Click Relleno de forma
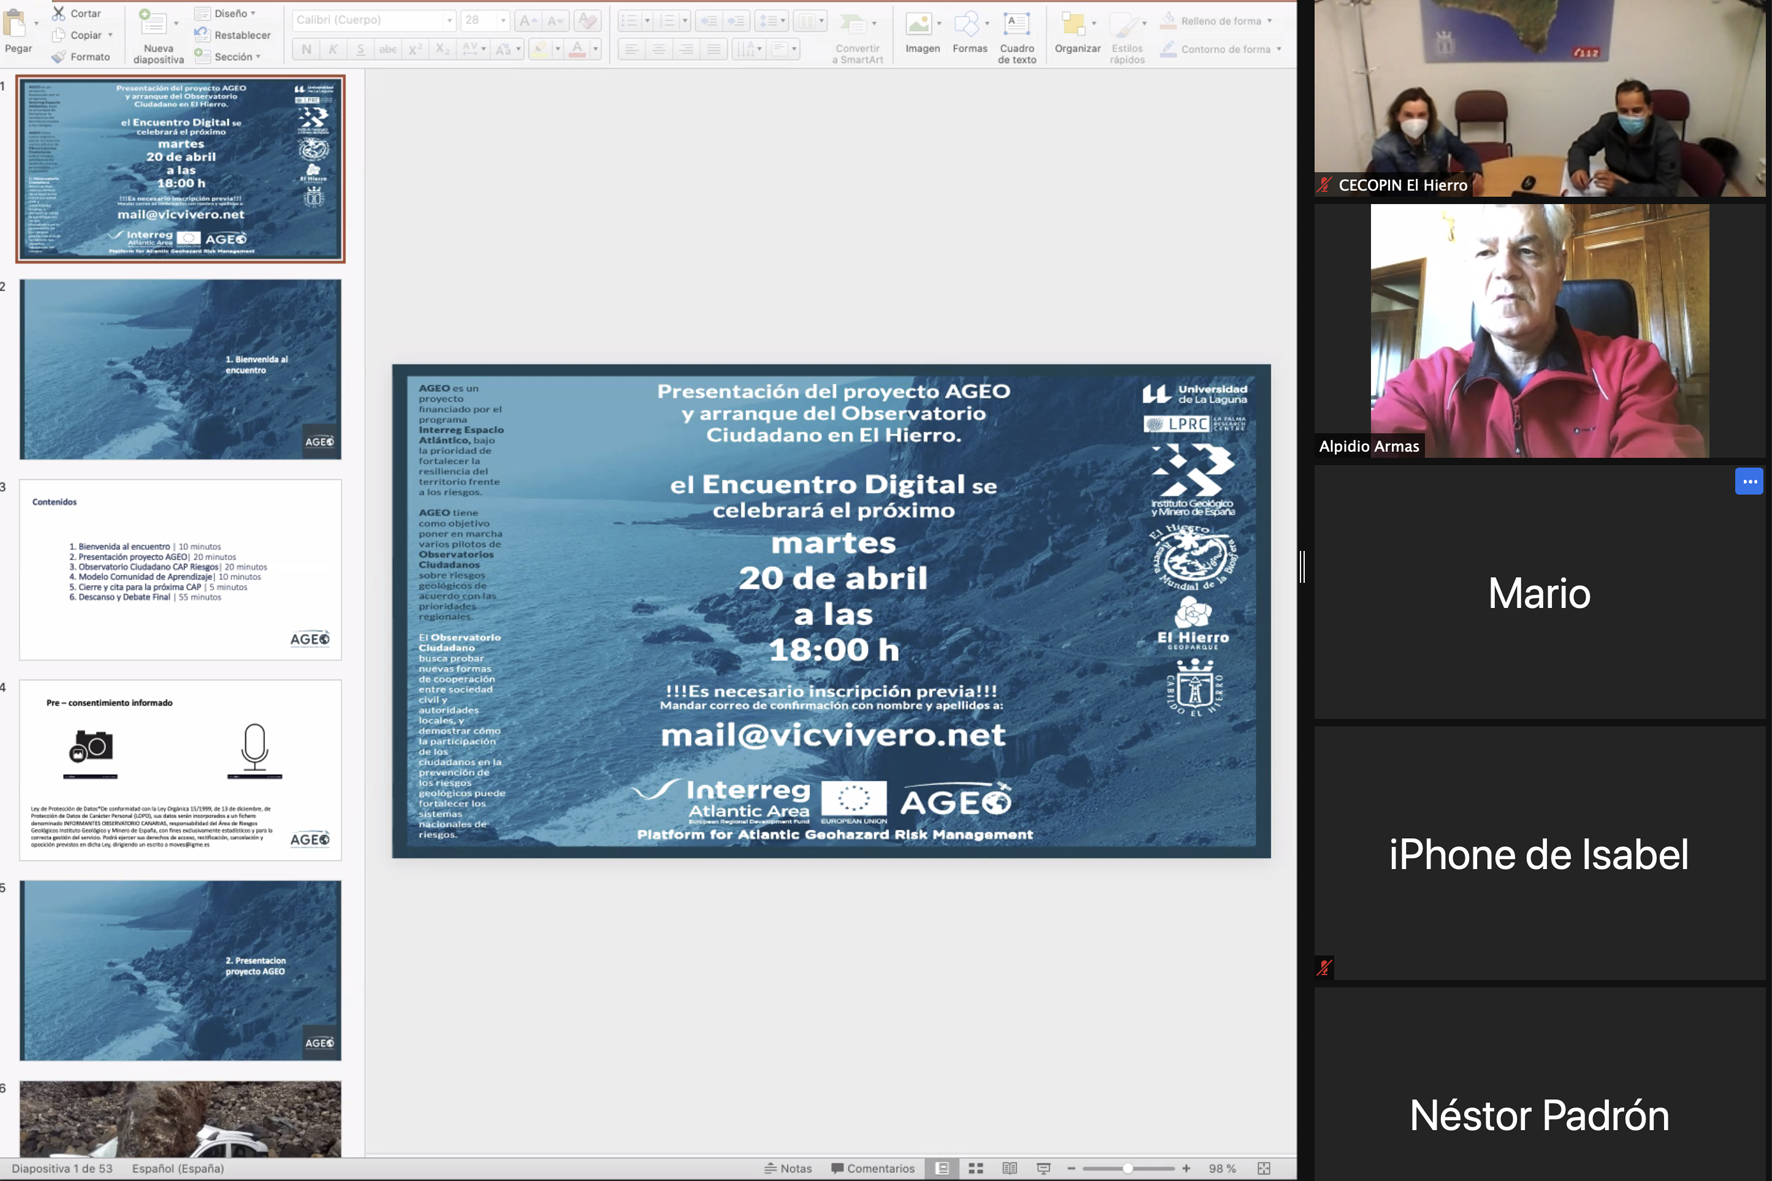The width and height of the screenshot is (1772, 1181). tap(1216, 21)
